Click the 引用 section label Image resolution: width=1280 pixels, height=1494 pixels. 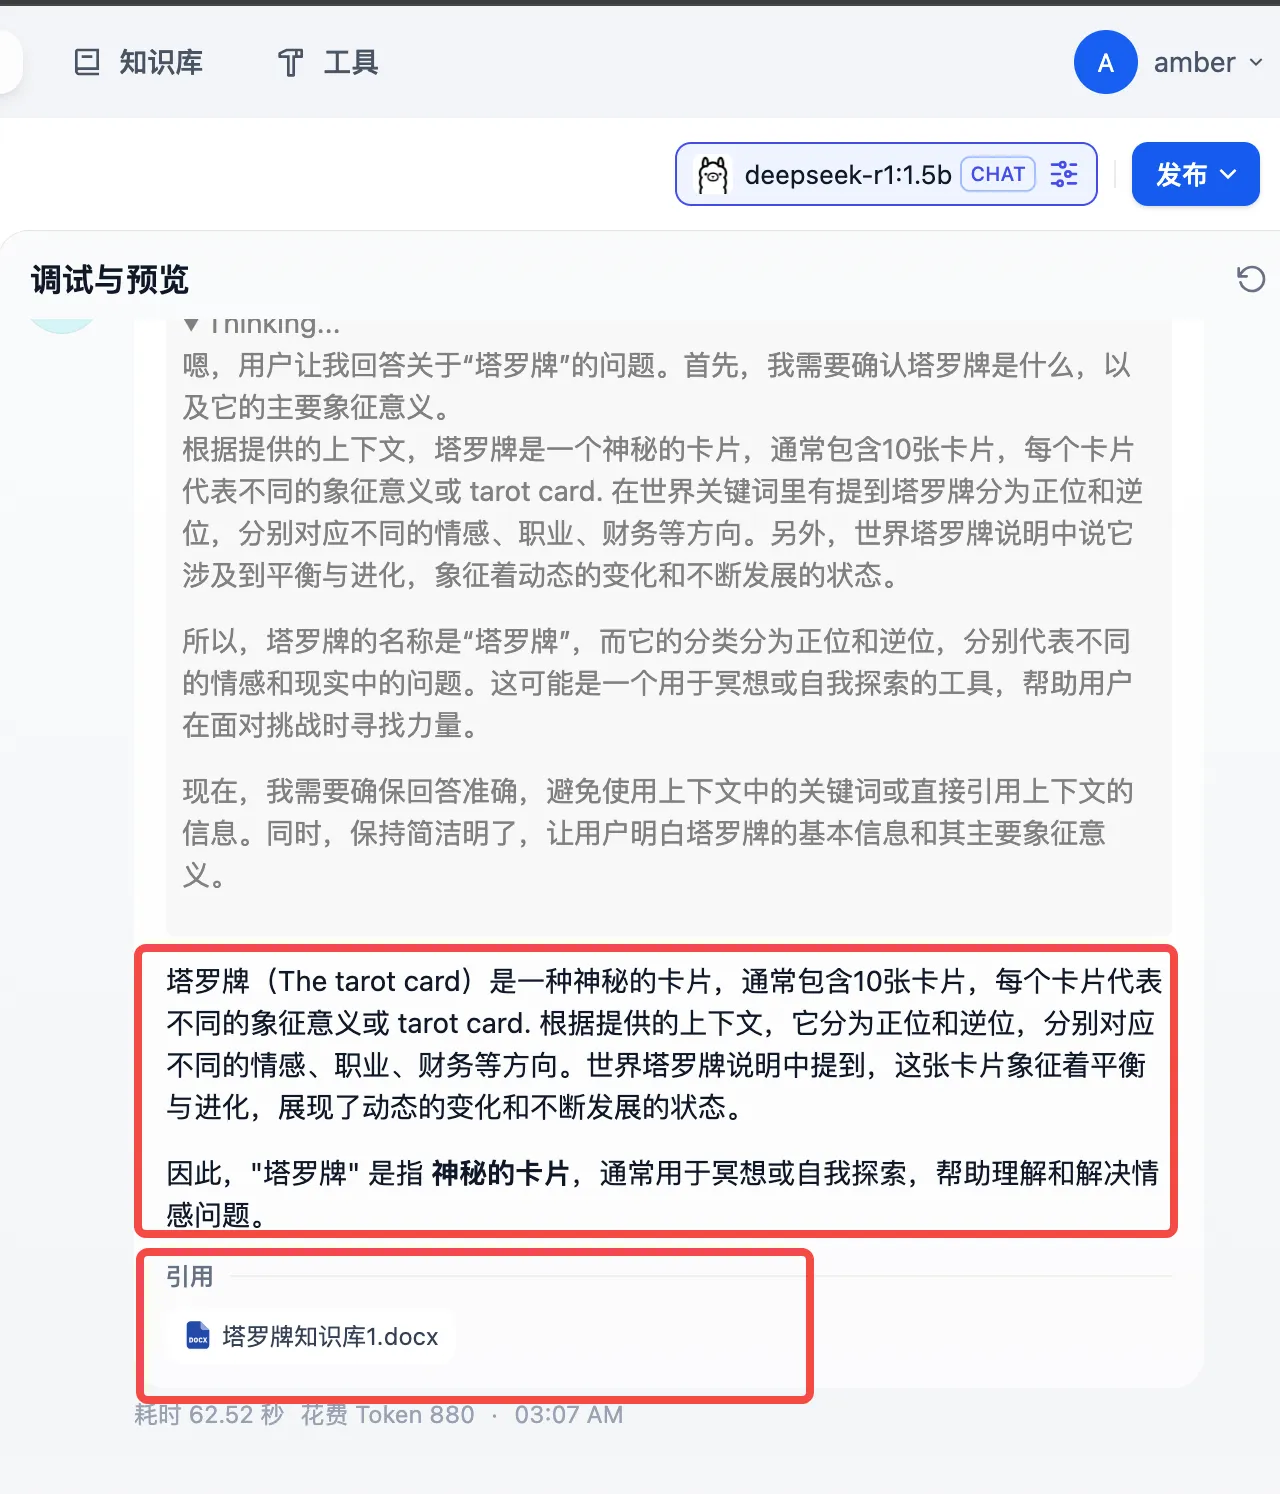(x=189, y=1277)
